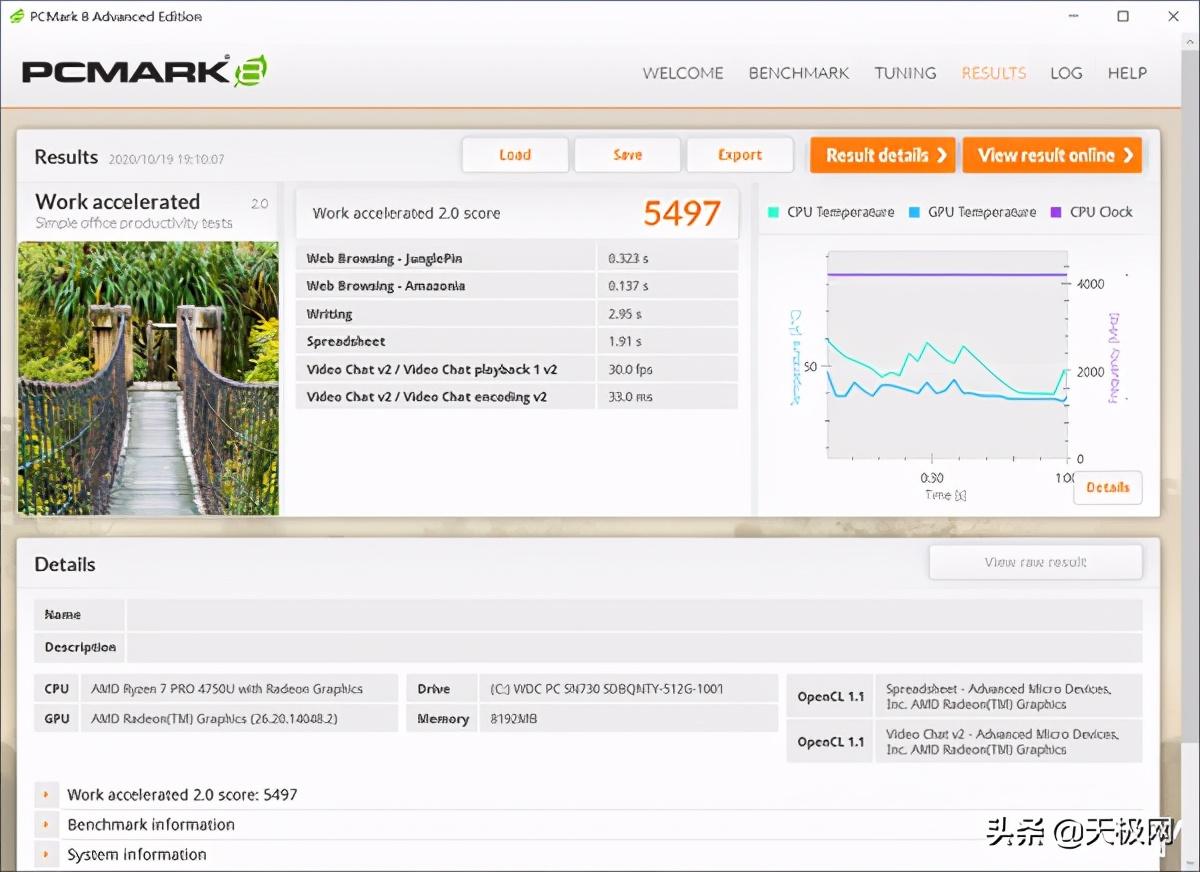Click the 5497 score value
Image resolution: width=1200 pixels, height=872 pixels.
click(x=682, y=213)
